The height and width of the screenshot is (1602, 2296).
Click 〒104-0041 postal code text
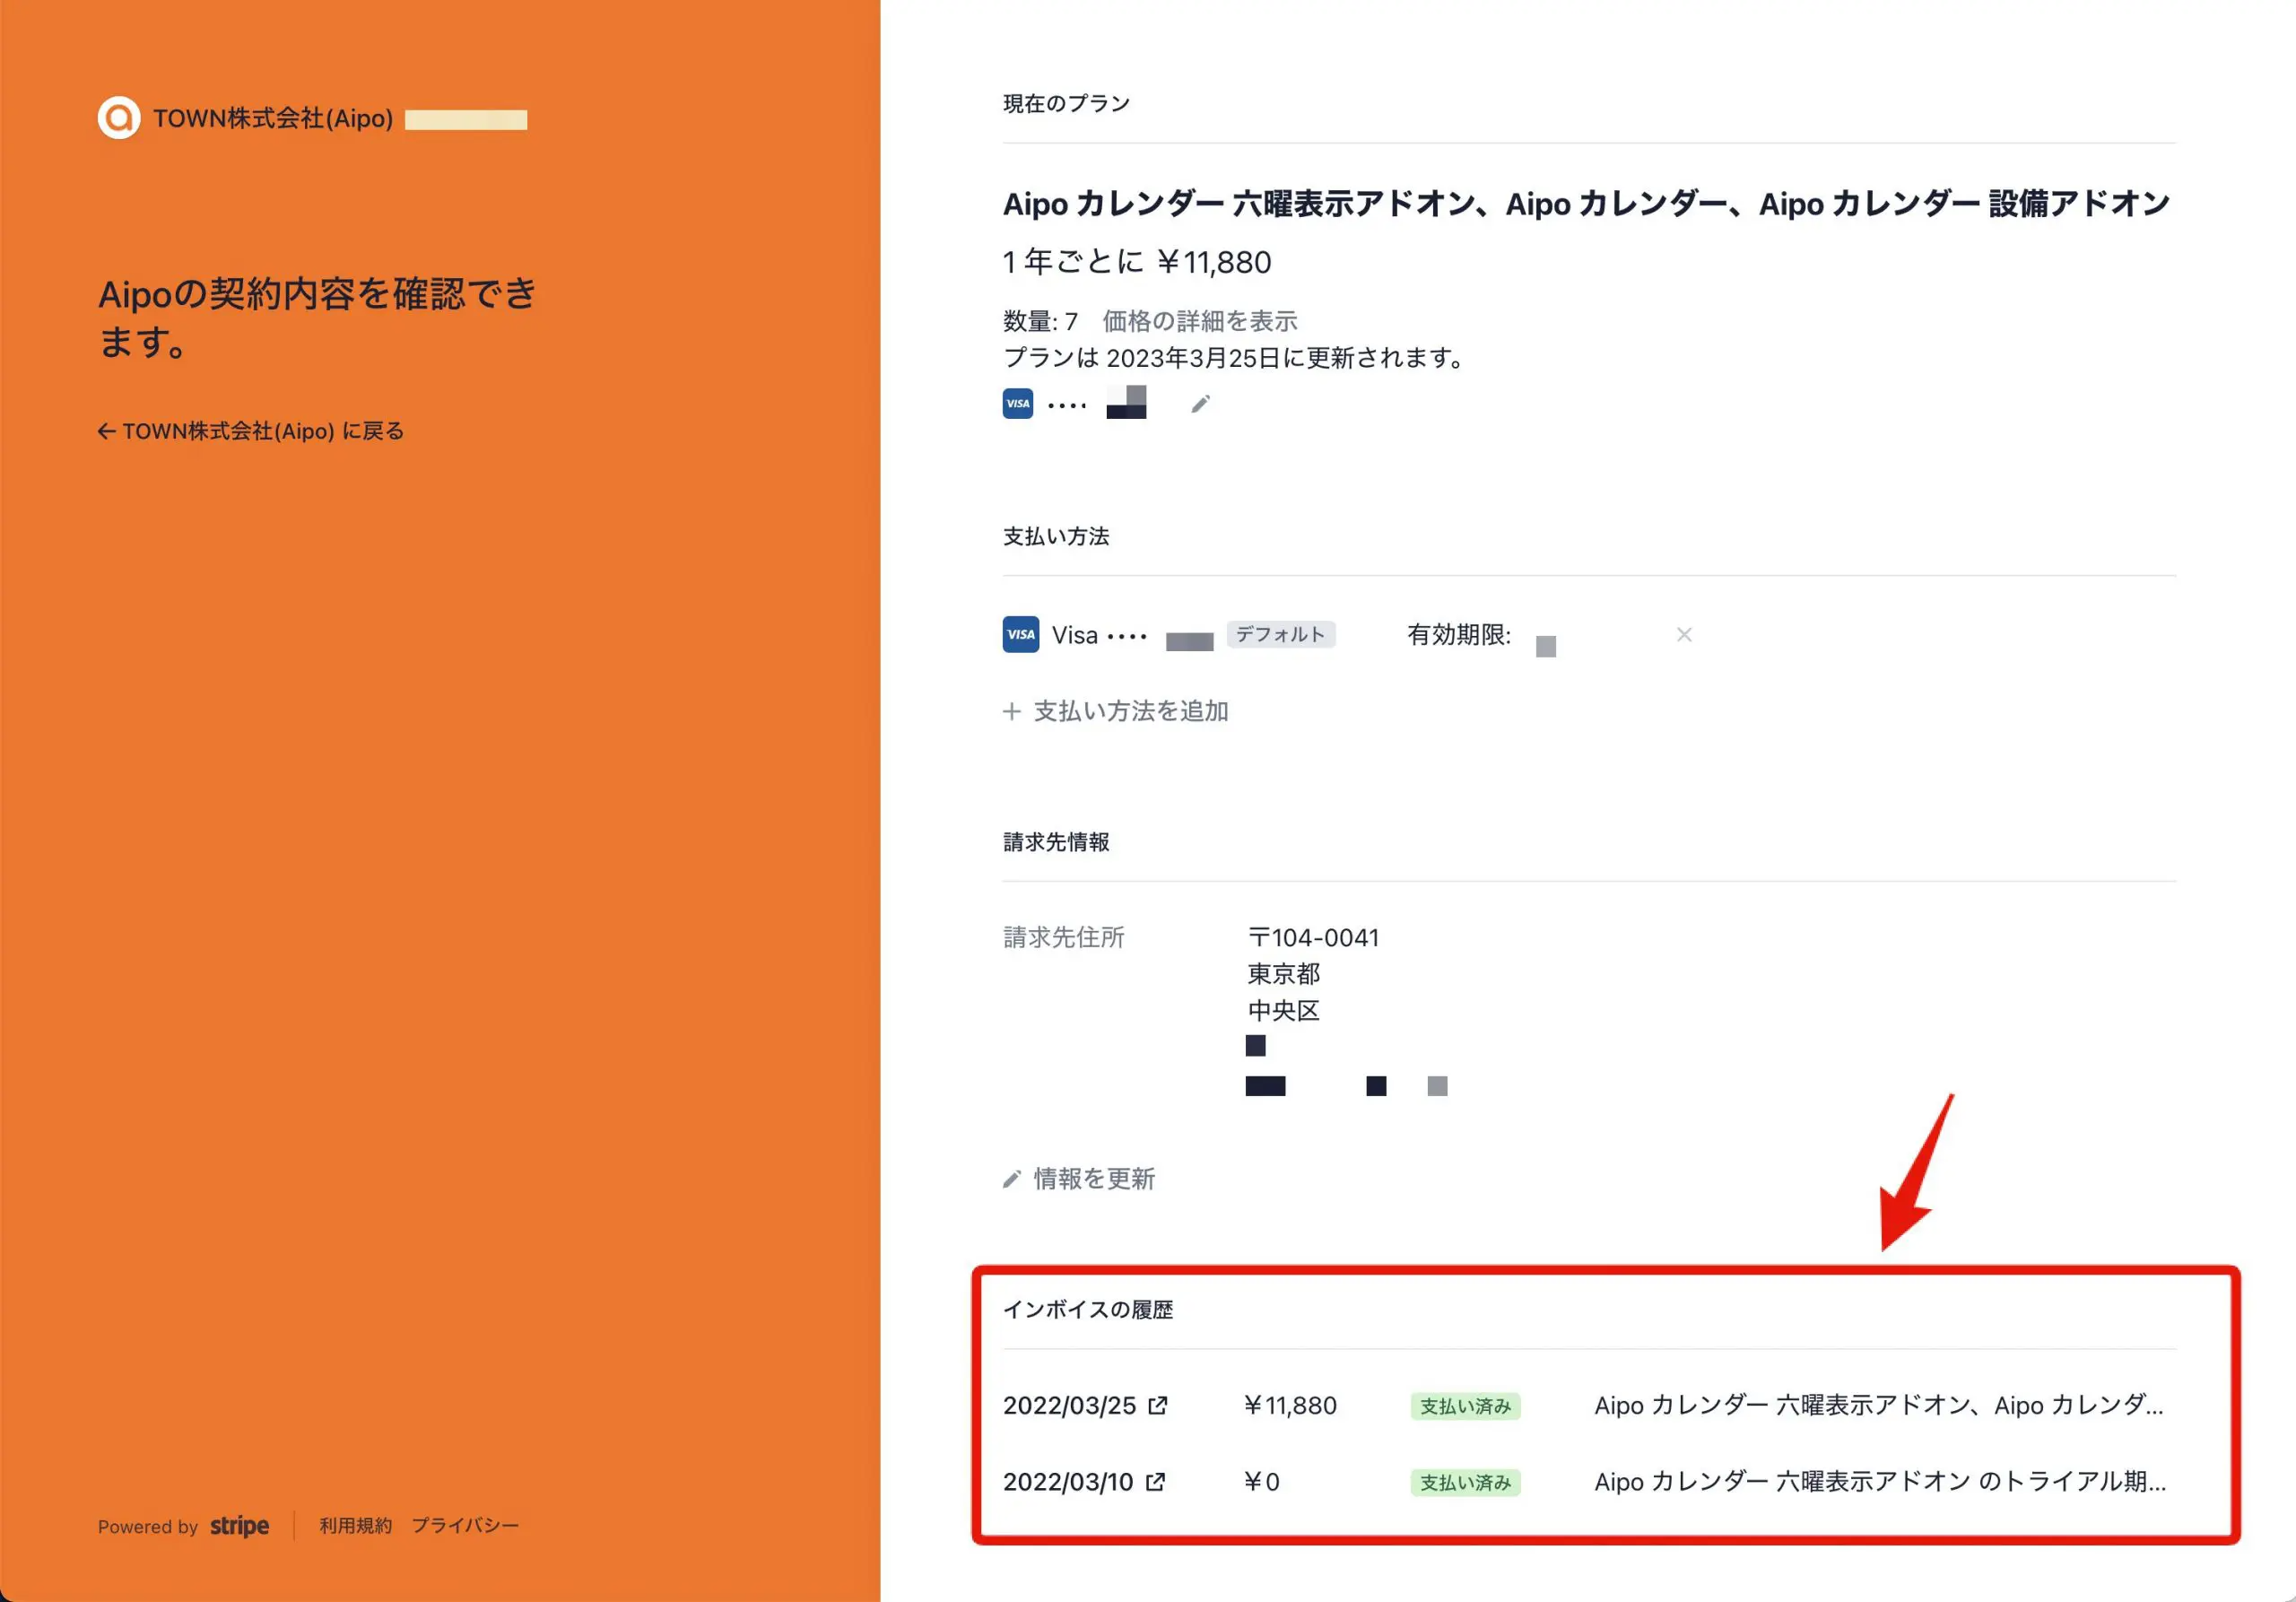click(1313, 937)
